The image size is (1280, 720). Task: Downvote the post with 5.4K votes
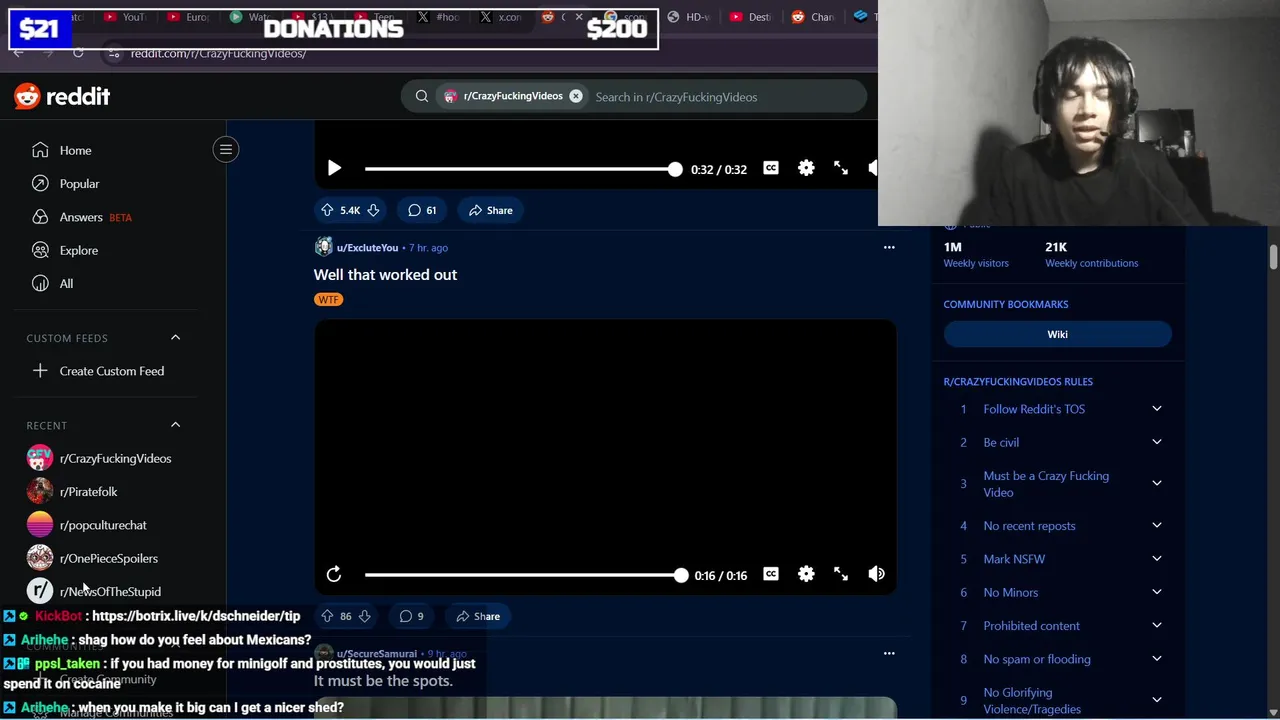pos(373,210)
